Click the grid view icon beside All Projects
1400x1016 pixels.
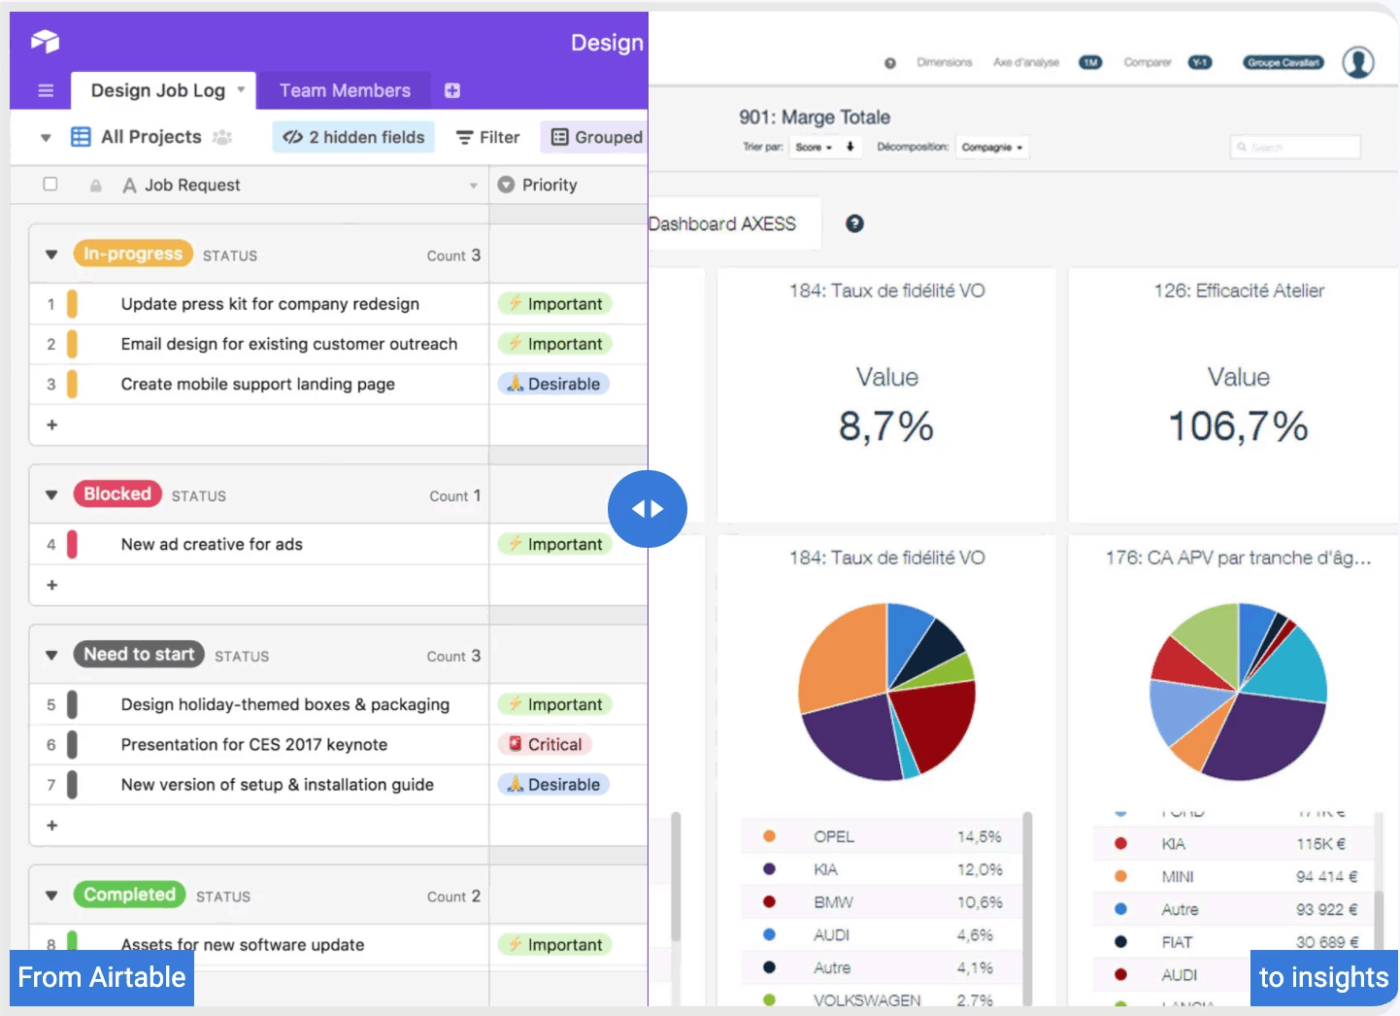pos(81,136)
